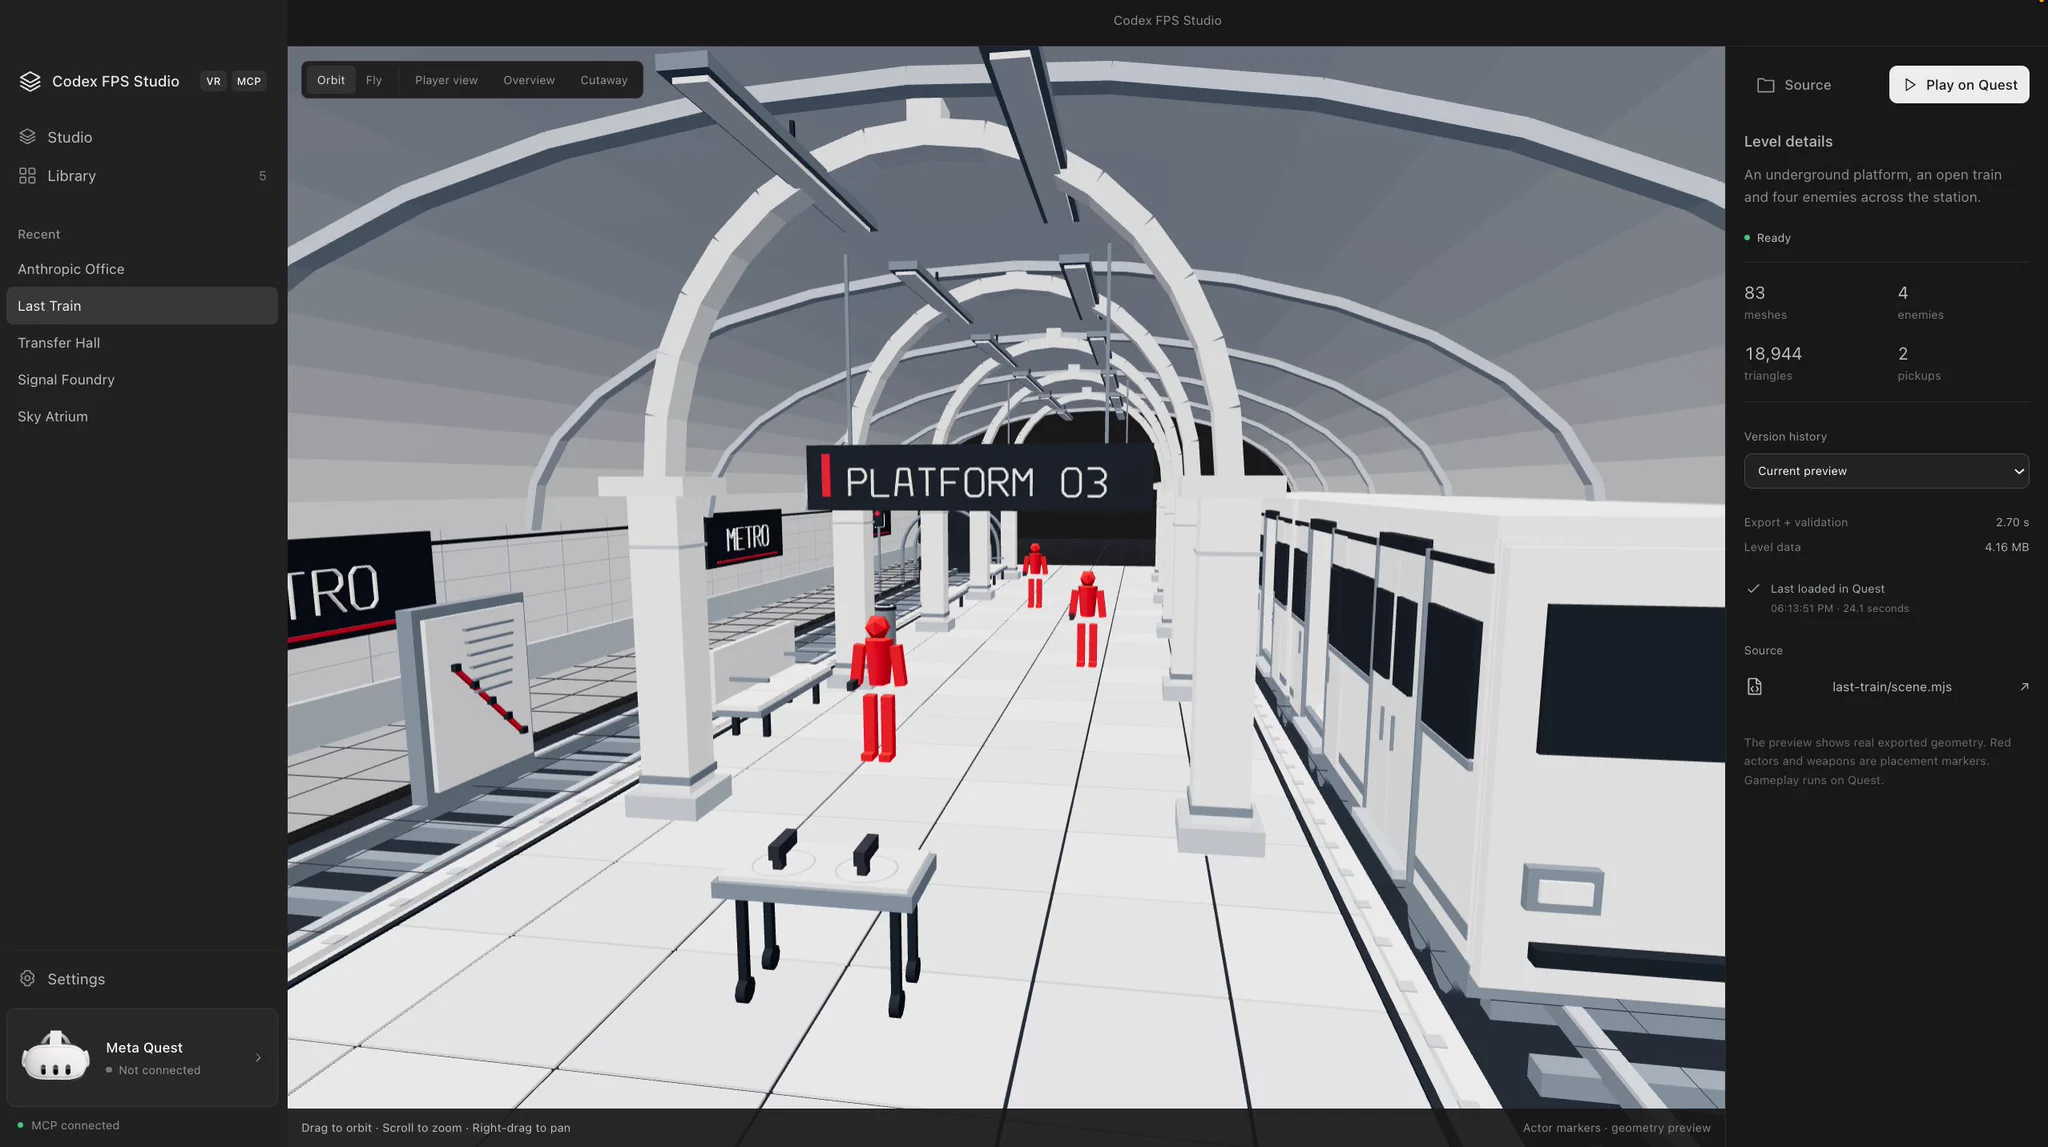Image resolution: width=2048 pixels, height=1147 pixels.
Task: Click the Library grid icon
Action: point(27,176)
